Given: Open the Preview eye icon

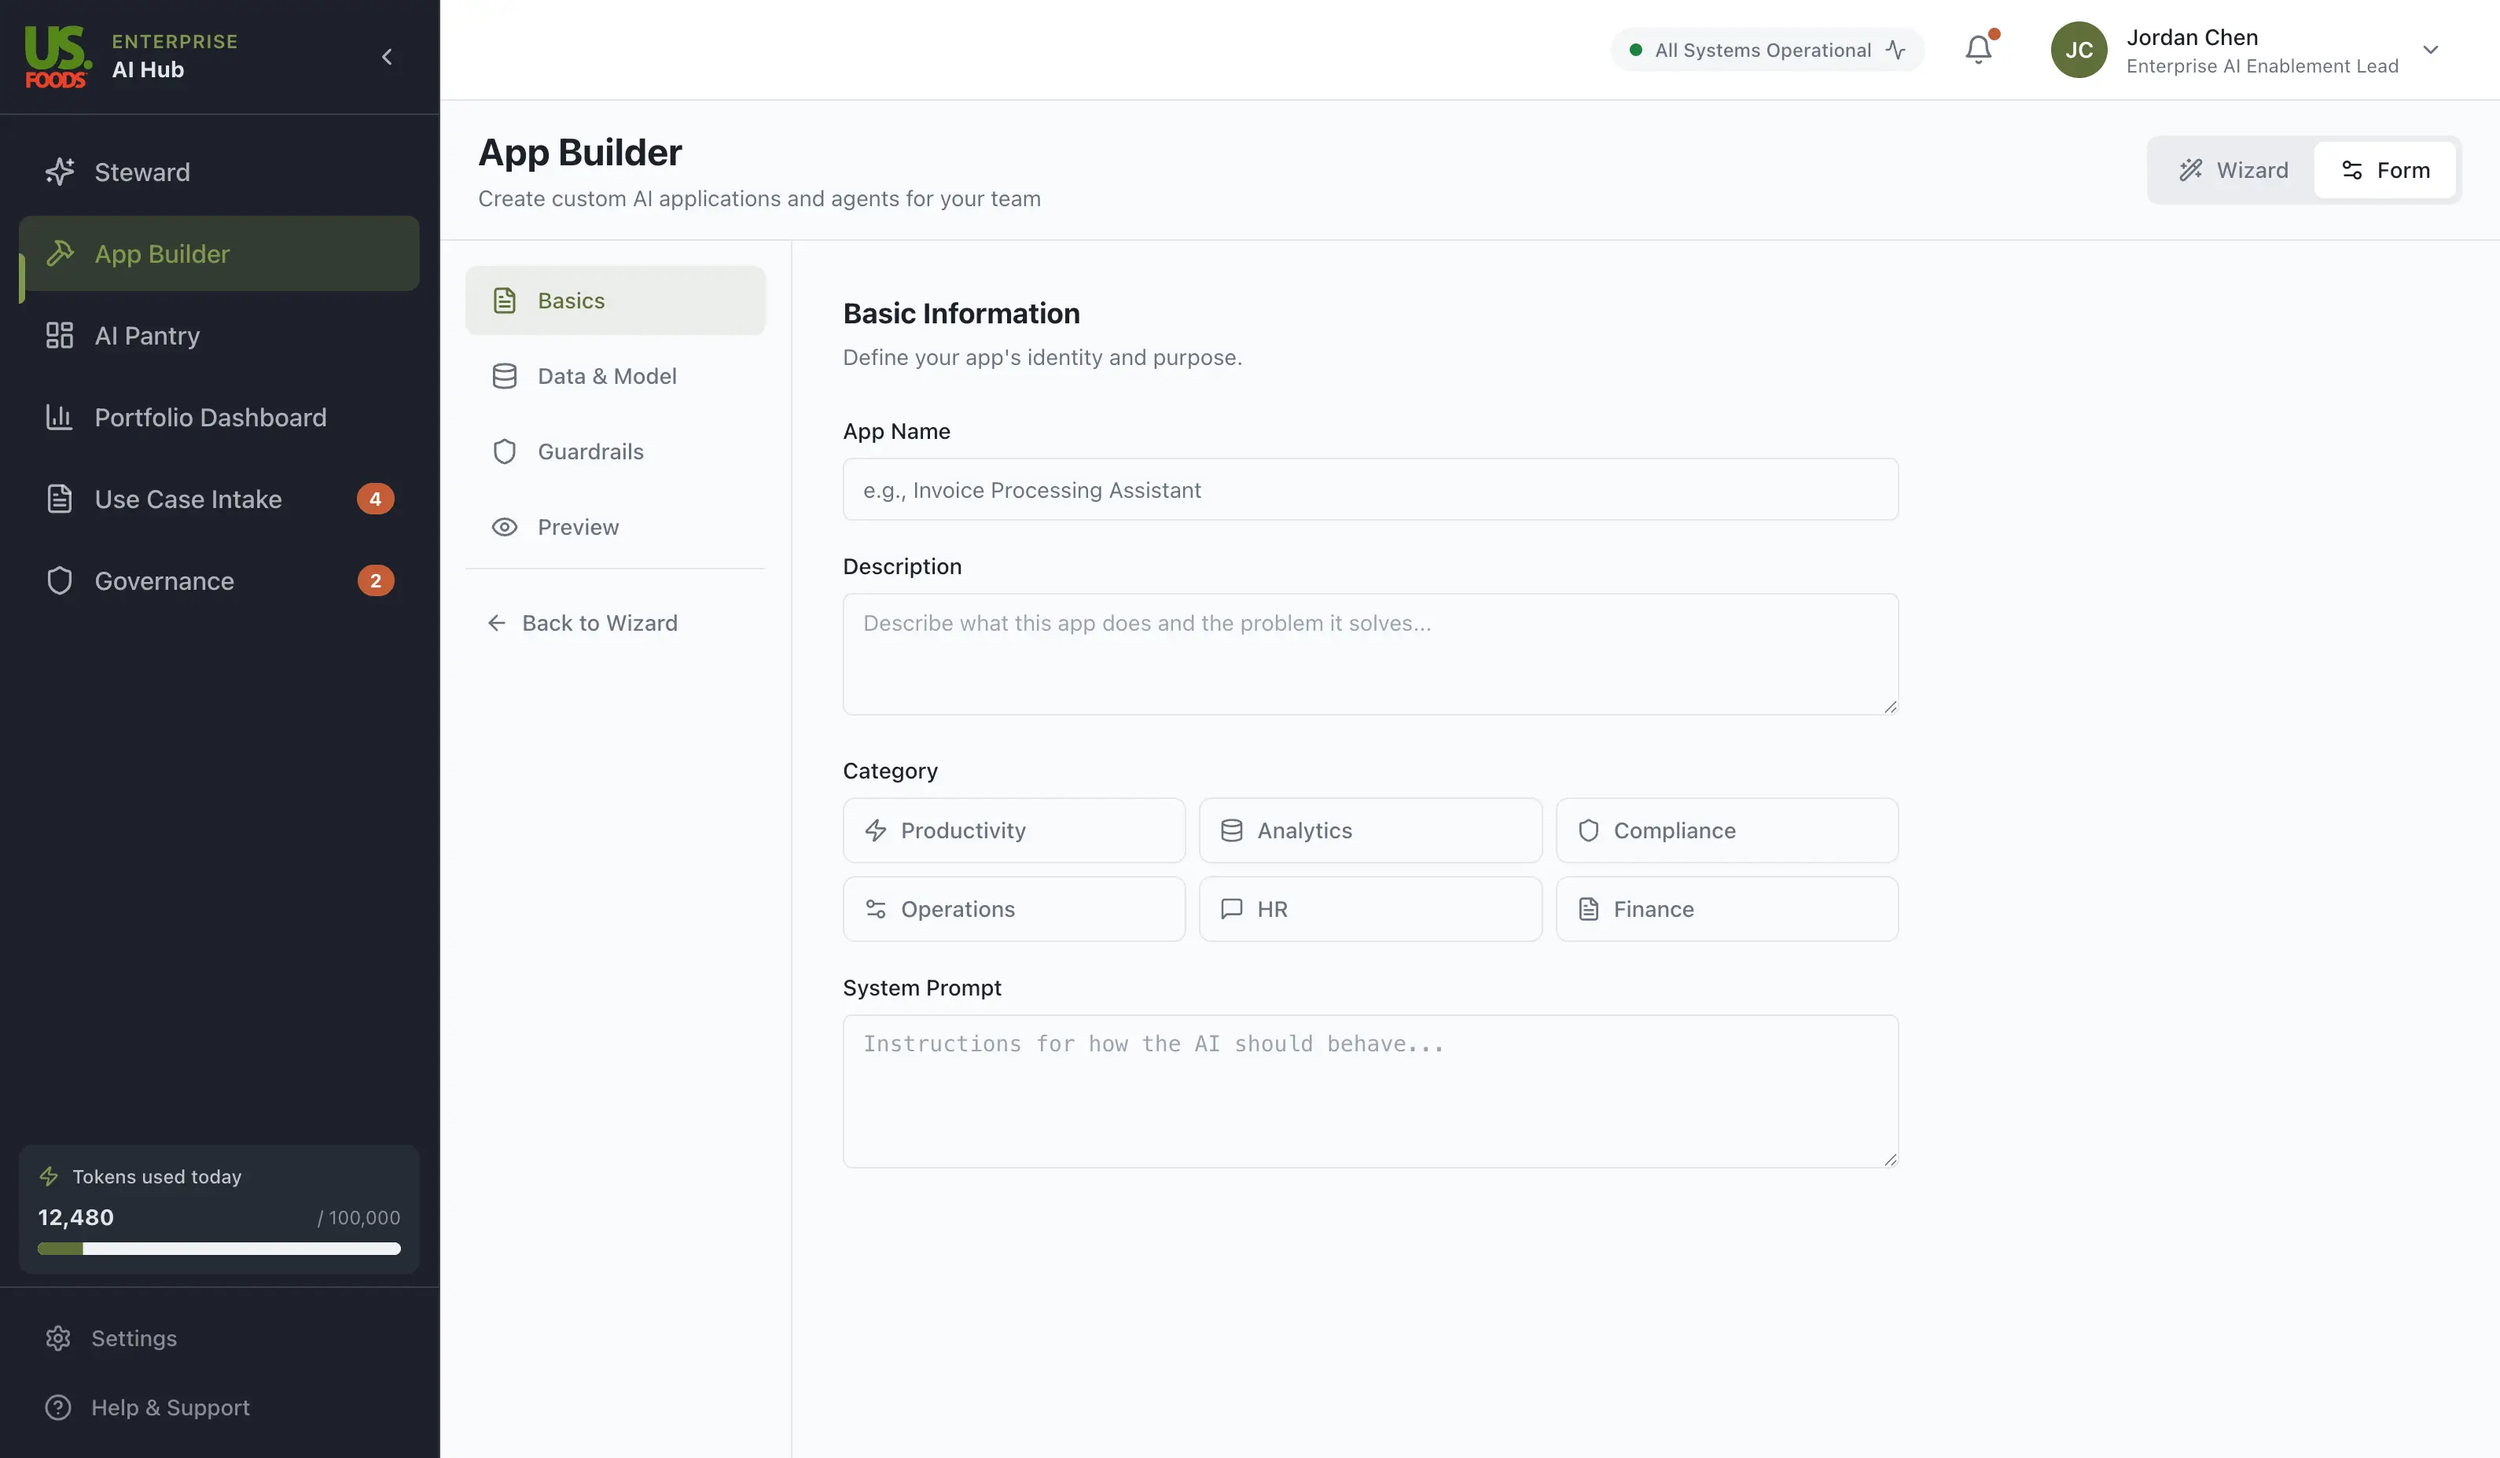Looking at the screenshot, I should (x=505, y=527).
